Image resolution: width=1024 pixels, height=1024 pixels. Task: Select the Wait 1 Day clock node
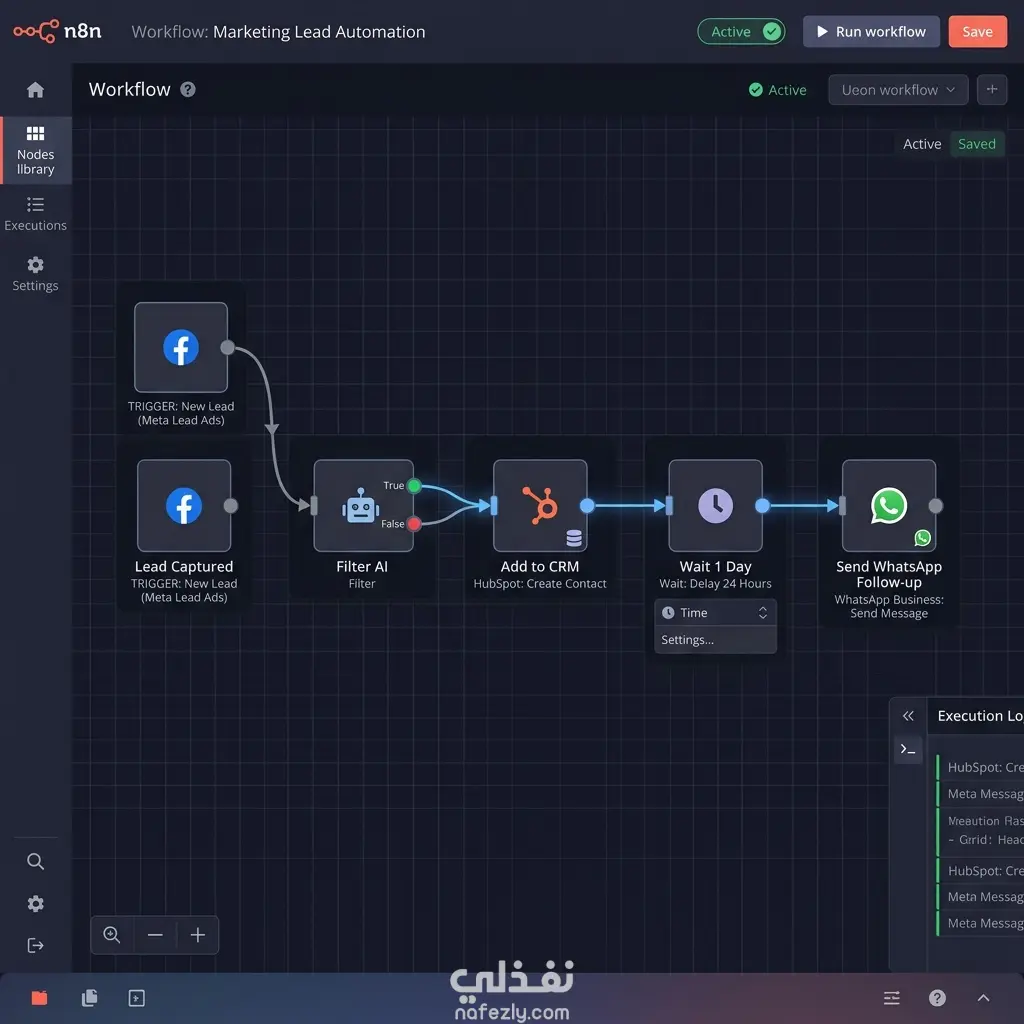click(x=715, y=505)
